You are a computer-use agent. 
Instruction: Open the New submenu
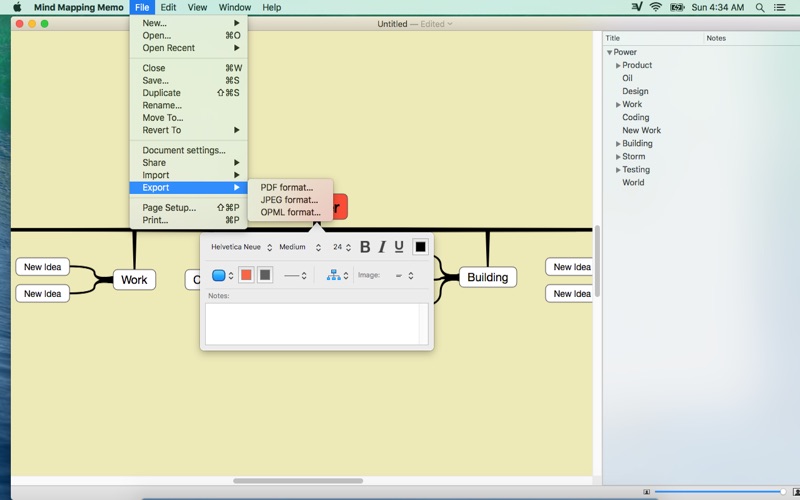[x=188, y=23]
